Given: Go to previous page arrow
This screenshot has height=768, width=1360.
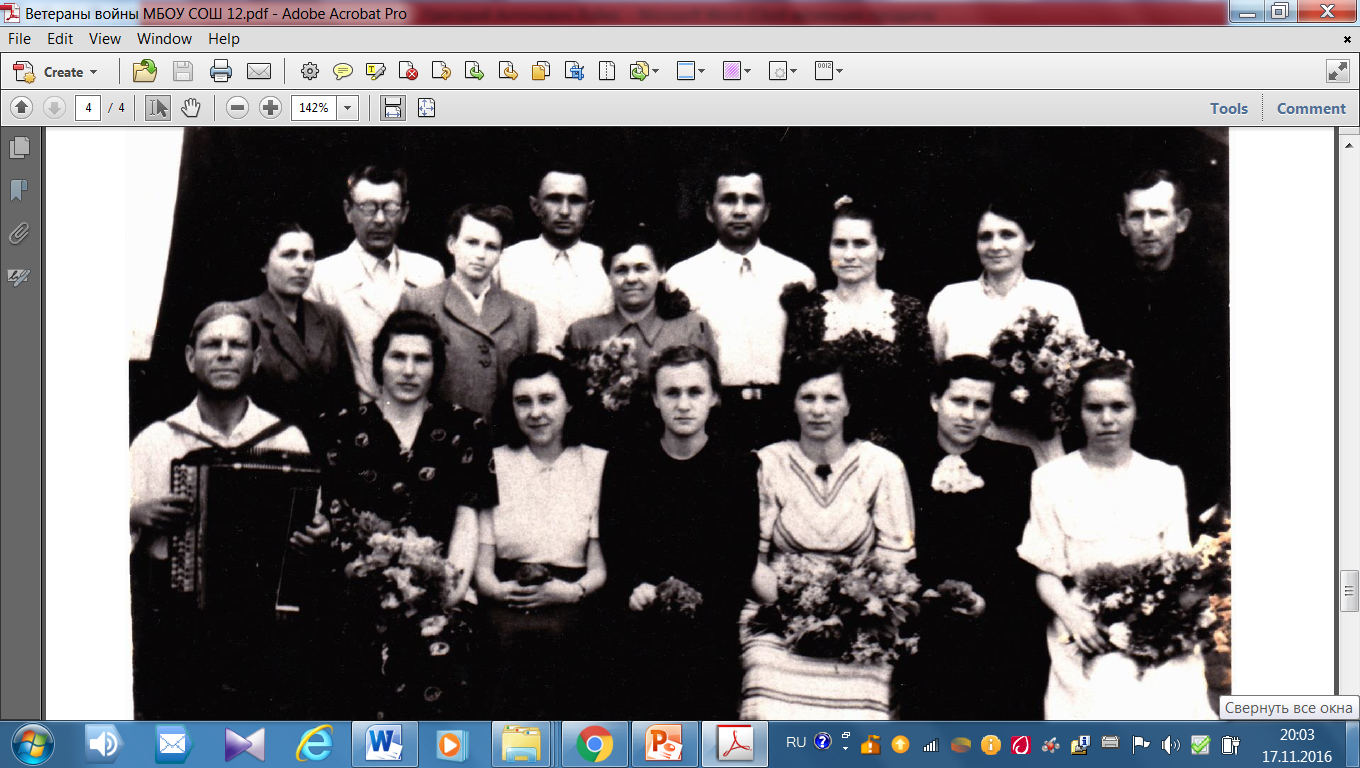Looking at the screenshot, I should pos(22,108).
